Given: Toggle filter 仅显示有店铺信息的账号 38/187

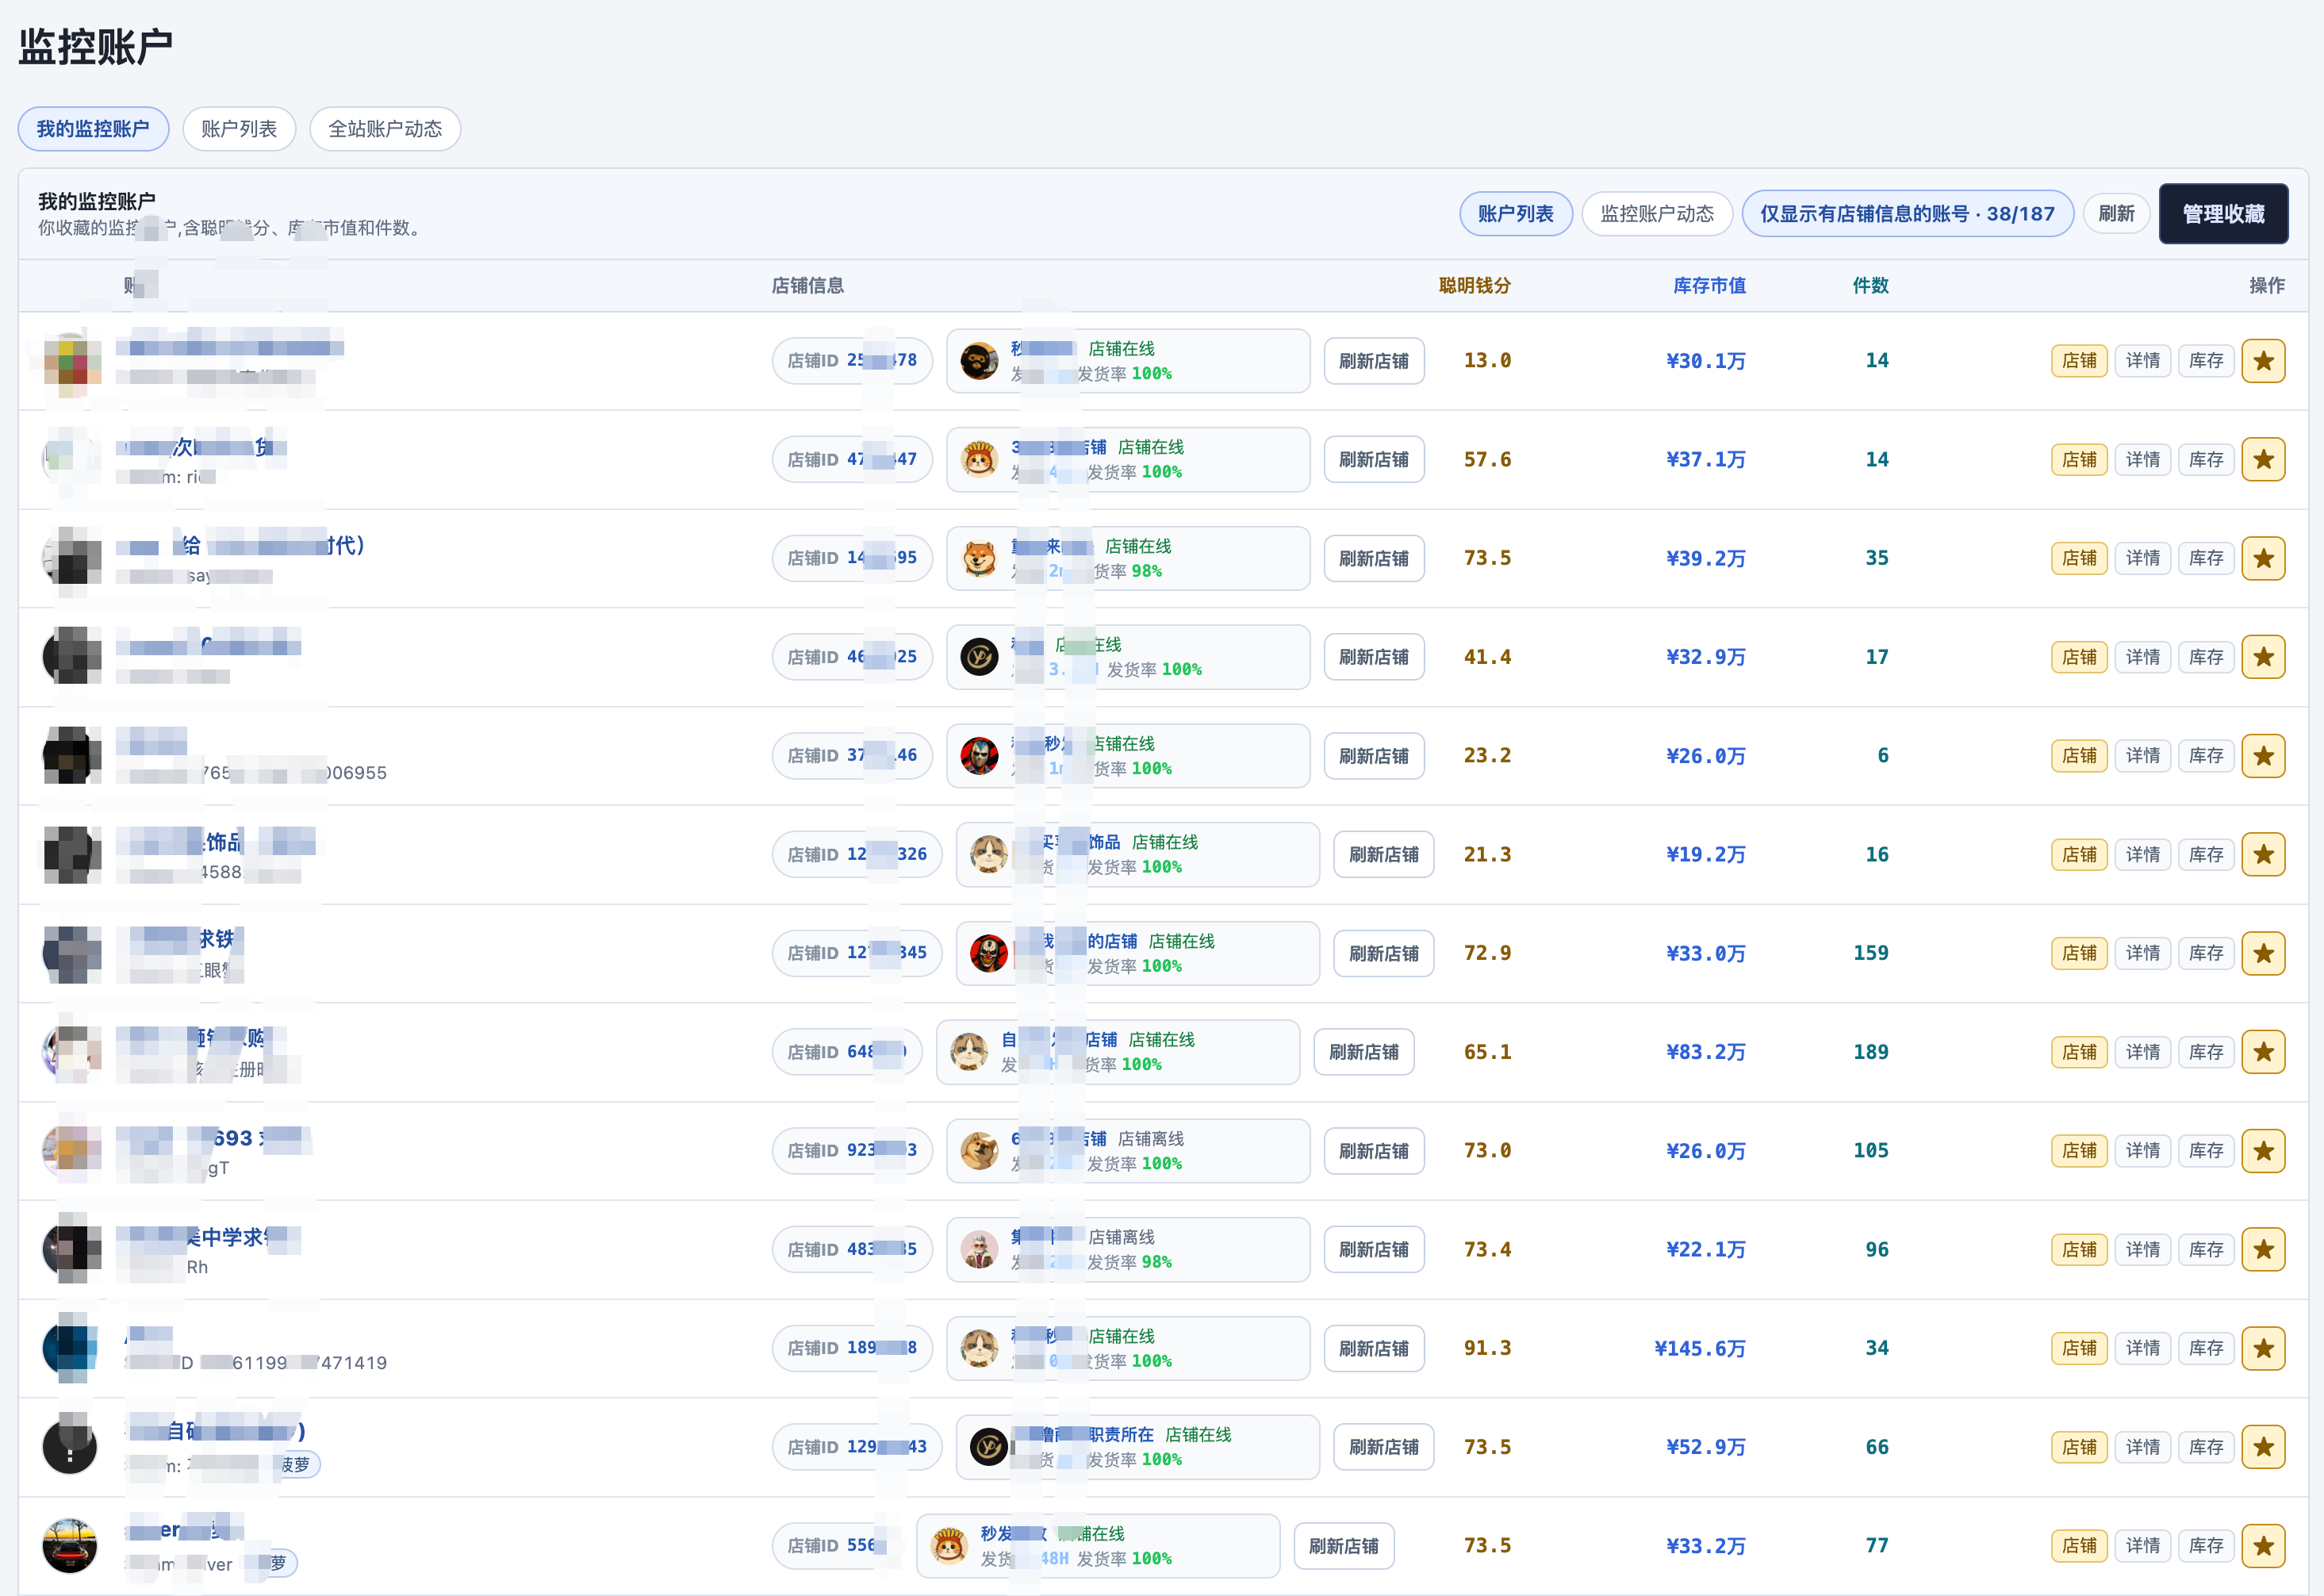Looking at the screenshot, I should tap(1907, 214).
